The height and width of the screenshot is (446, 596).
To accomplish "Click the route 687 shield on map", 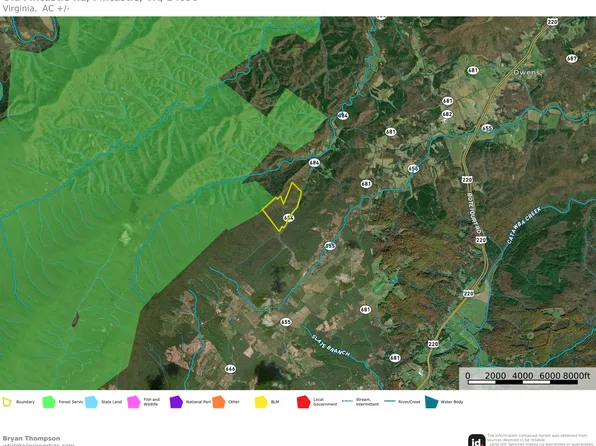I will [572, 59].
